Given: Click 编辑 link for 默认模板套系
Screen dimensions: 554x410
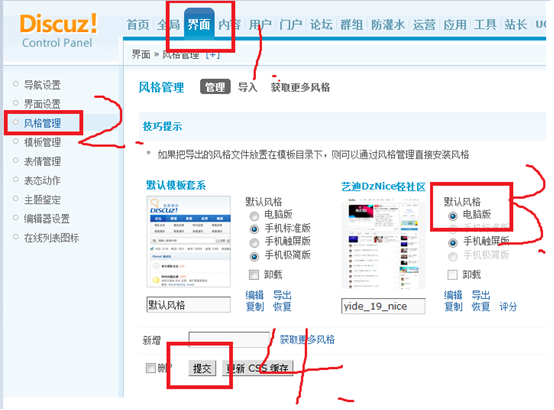Looking at the screenshot, I should [254, 295].
